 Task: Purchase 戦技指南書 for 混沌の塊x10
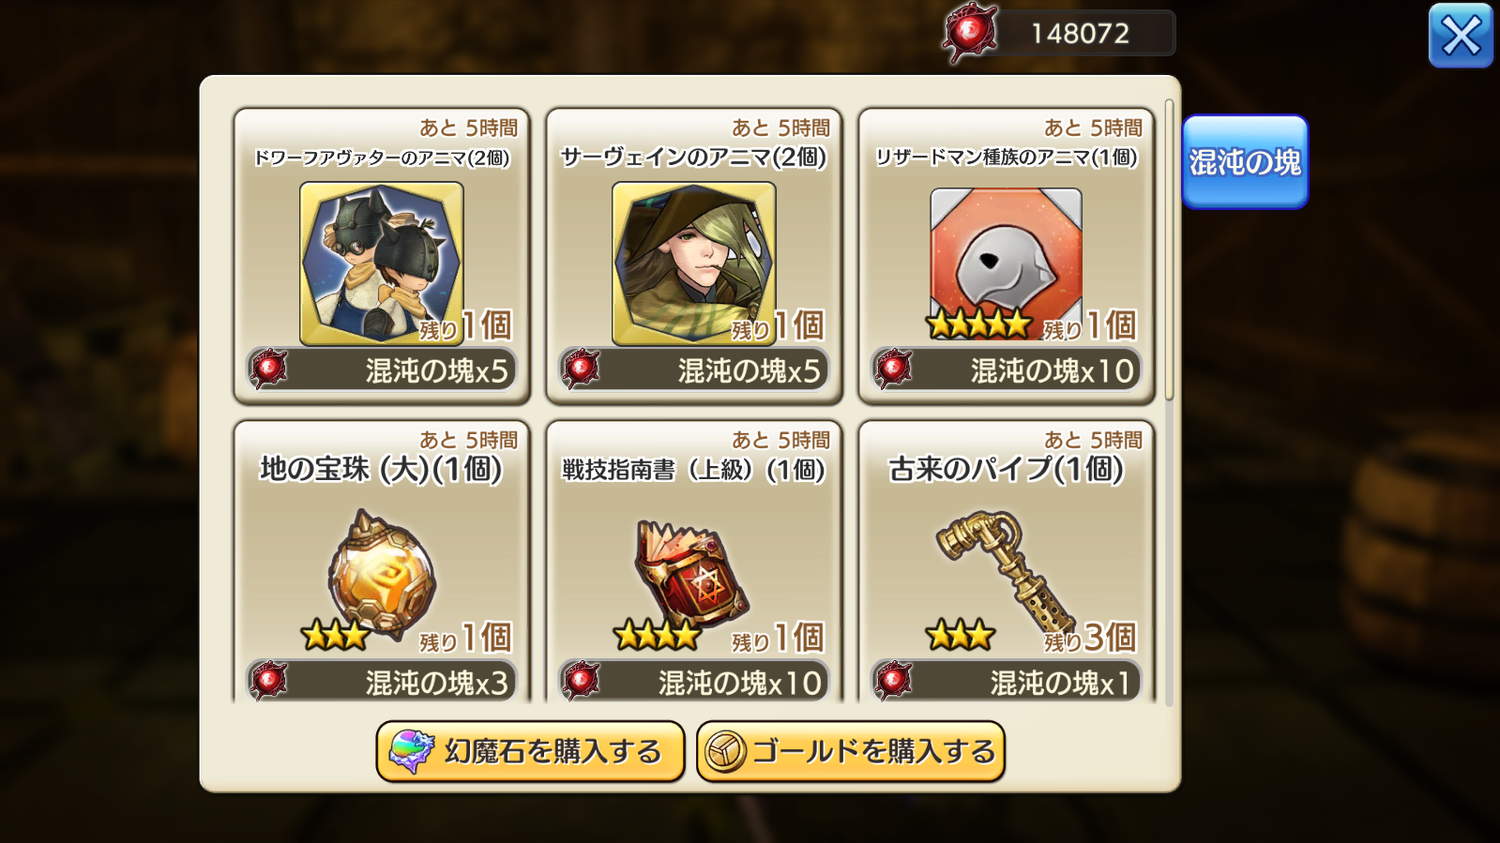(694, 682)
